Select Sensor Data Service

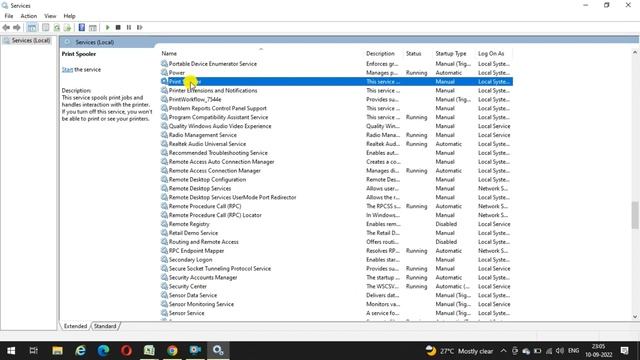pyautogui.click(x=193, y=295)
